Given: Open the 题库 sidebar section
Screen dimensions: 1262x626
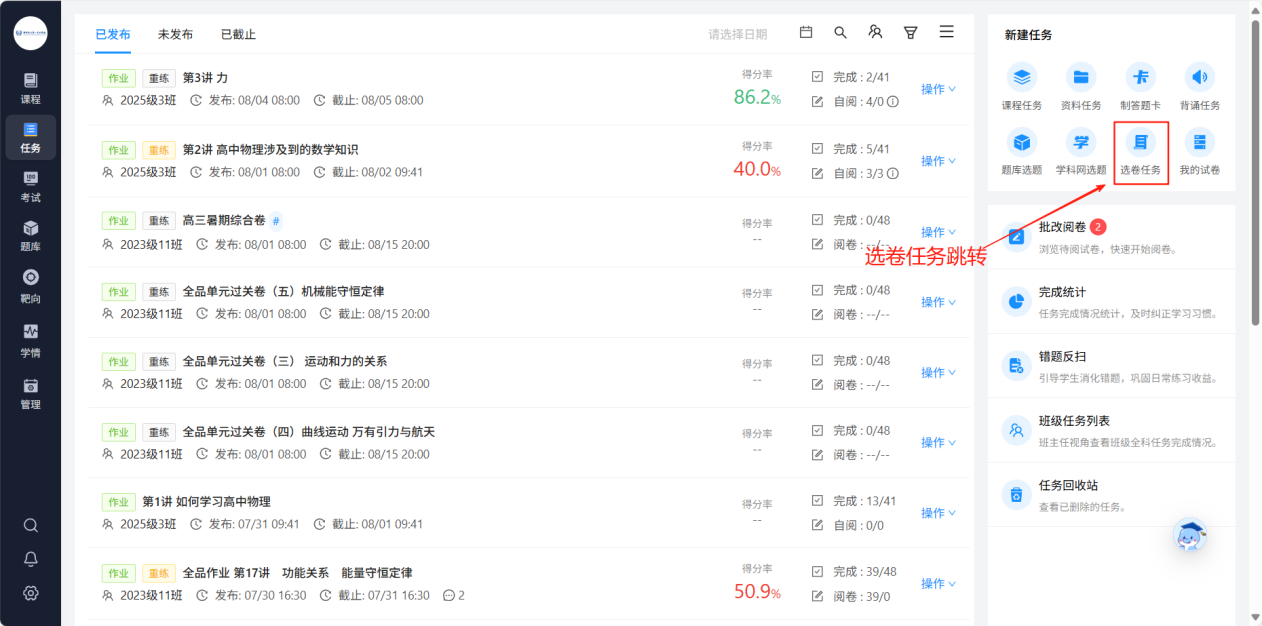Looking at the screenshot, I should [30, 236].
